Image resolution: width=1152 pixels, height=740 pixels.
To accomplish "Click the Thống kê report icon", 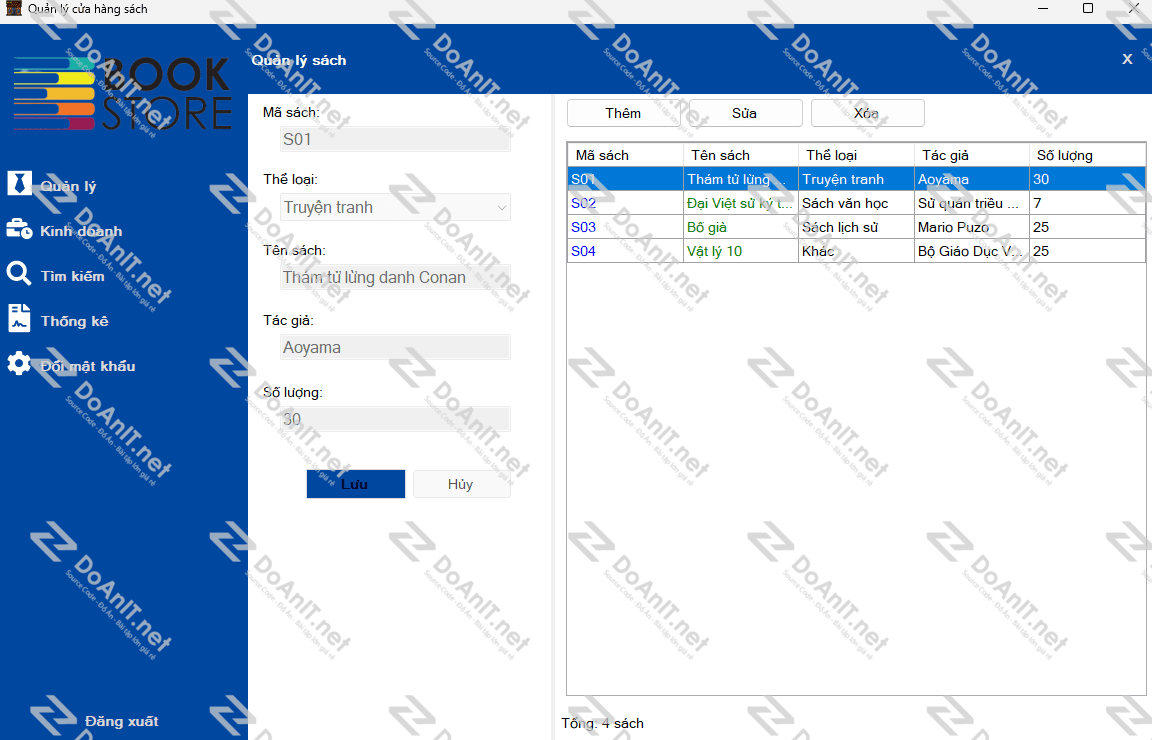I will [19, 319].
